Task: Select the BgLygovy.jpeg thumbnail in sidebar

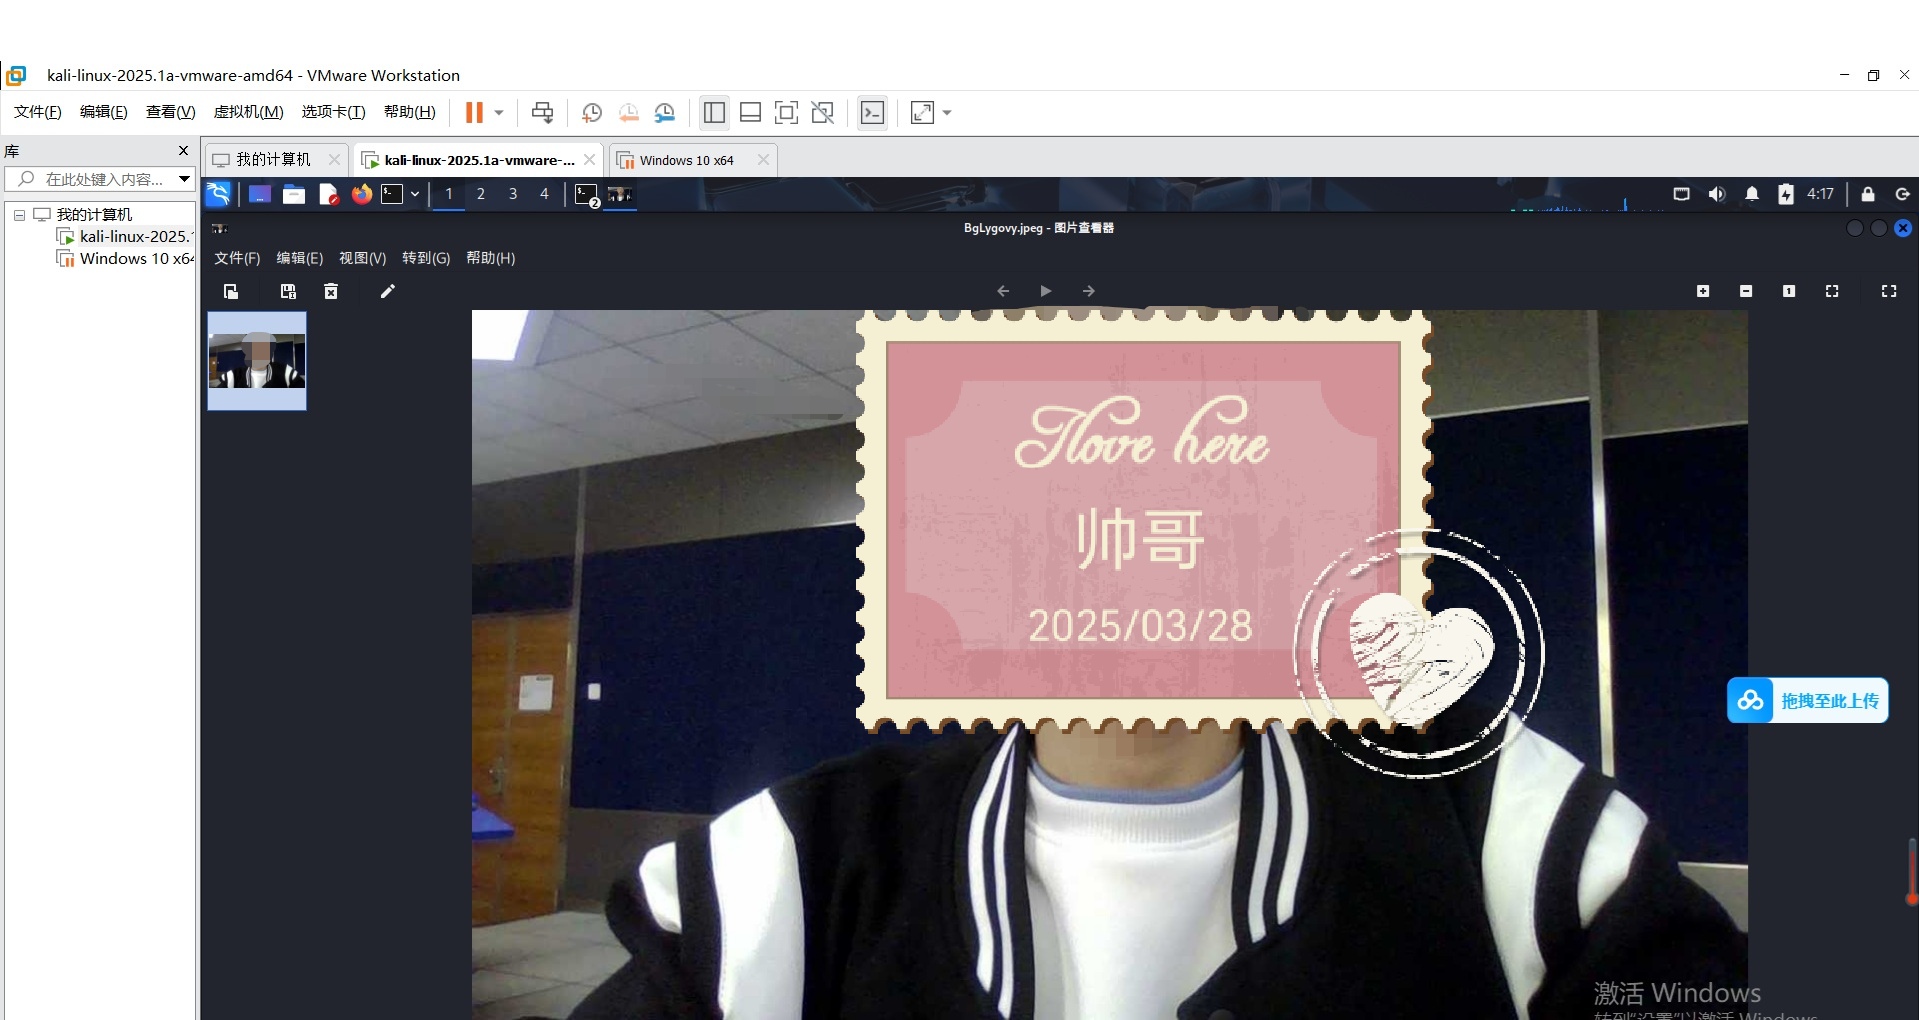Action: 257,361
